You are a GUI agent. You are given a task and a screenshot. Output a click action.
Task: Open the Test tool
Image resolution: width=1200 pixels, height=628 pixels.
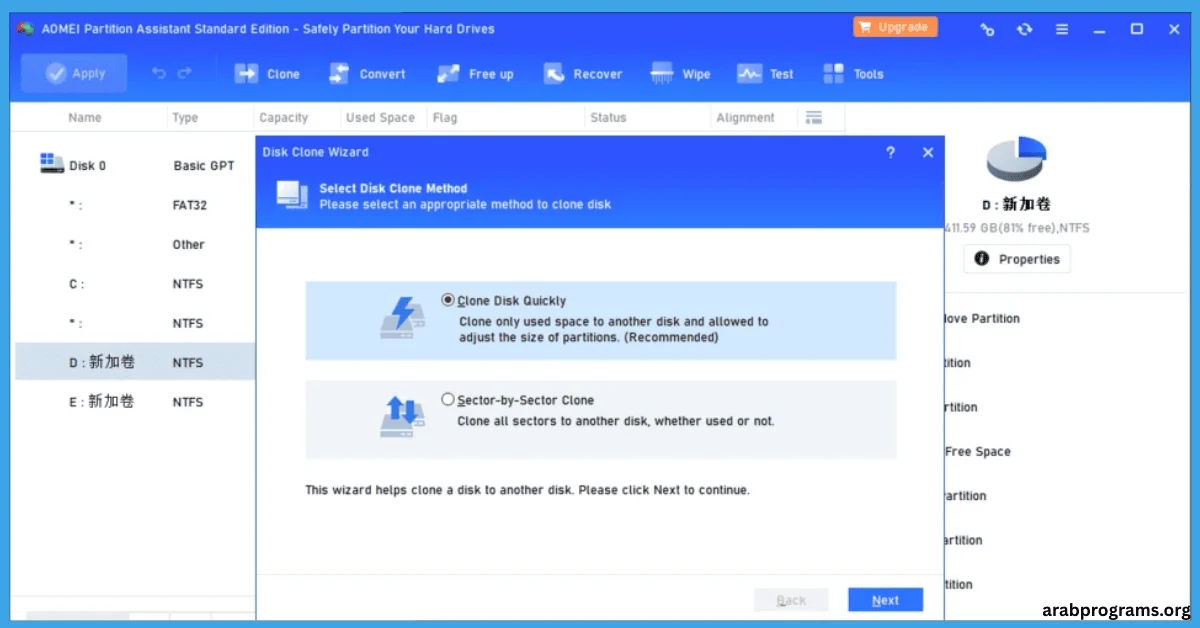coord(765,74)
